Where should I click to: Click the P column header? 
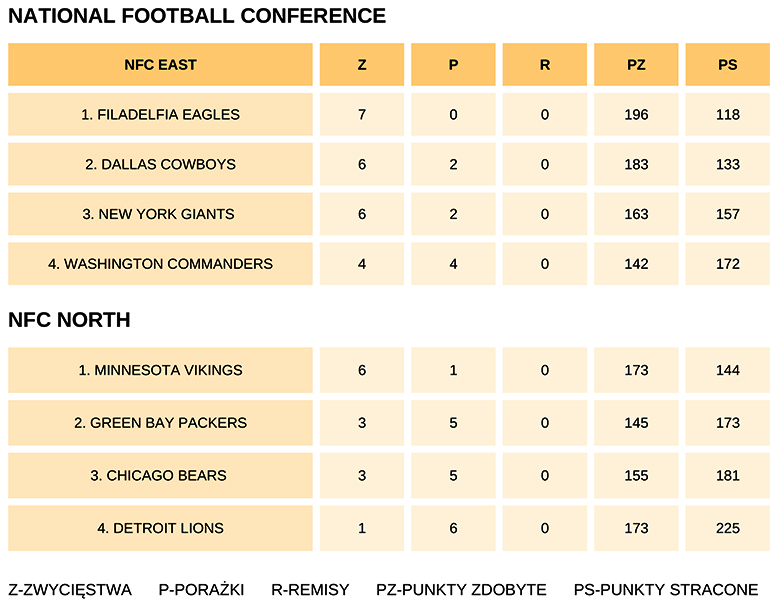453,65
